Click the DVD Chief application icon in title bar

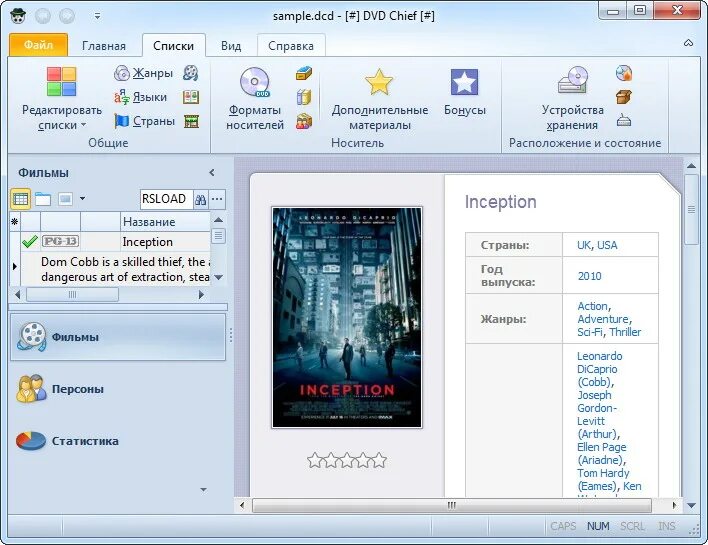pyautogui.click(x=18, y=16)
